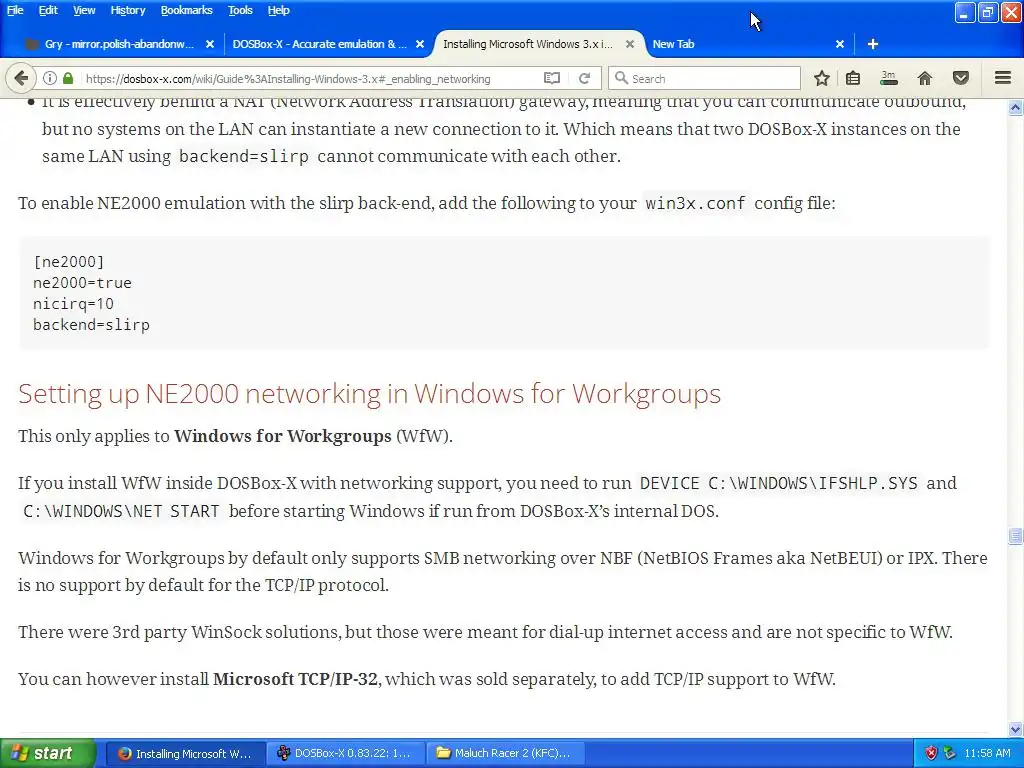The width and height of the screenshot is (1024, 768).
Task: Click heading Setting up NE2000 networking
Action: point(370,394)
